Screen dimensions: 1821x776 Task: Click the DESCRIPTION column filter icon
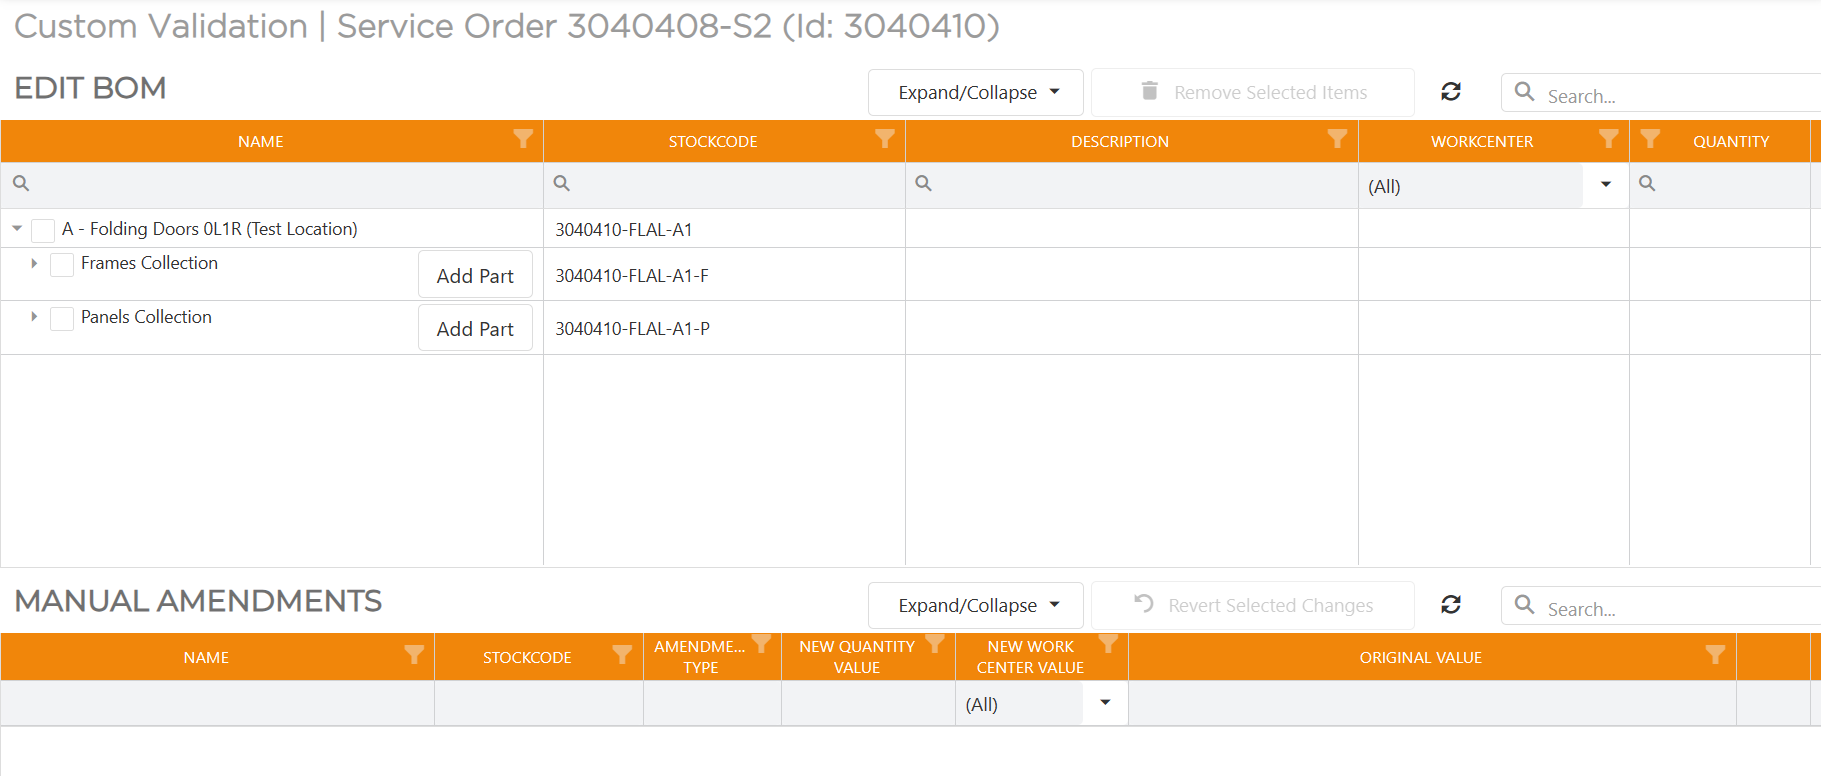(x=1337, y=139)
